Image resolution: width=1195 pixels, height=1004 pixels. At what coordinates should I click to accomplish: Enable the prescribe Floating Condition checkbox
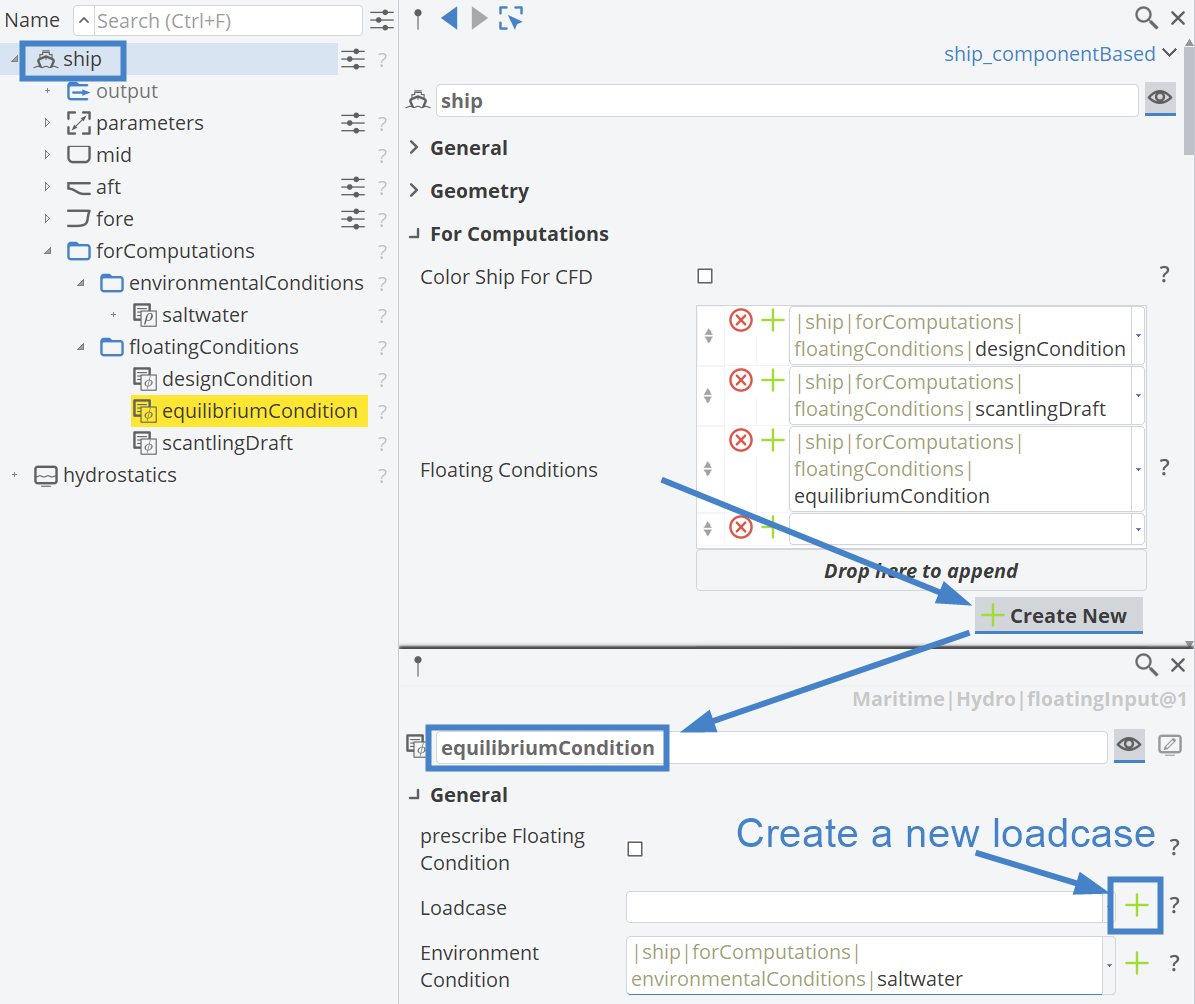[635, 849]
